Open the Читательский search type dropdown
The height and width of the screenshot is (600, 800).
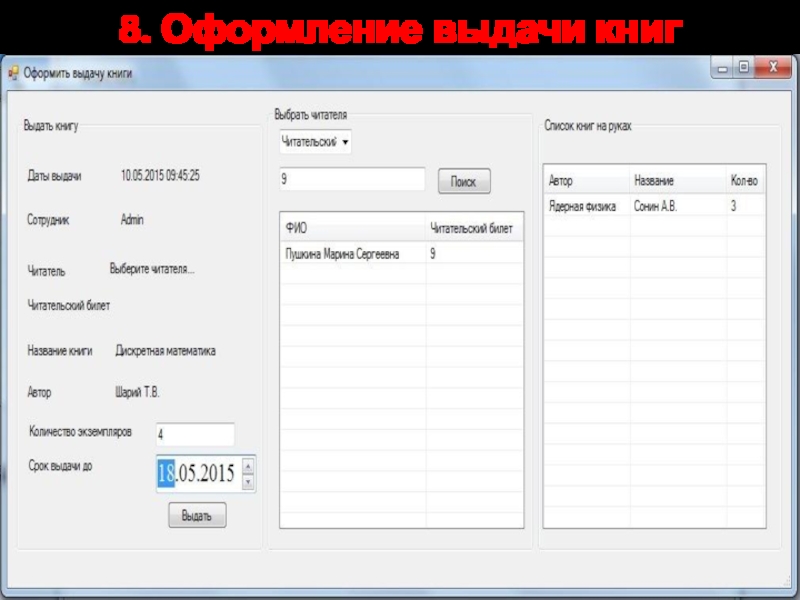(315, 142)
